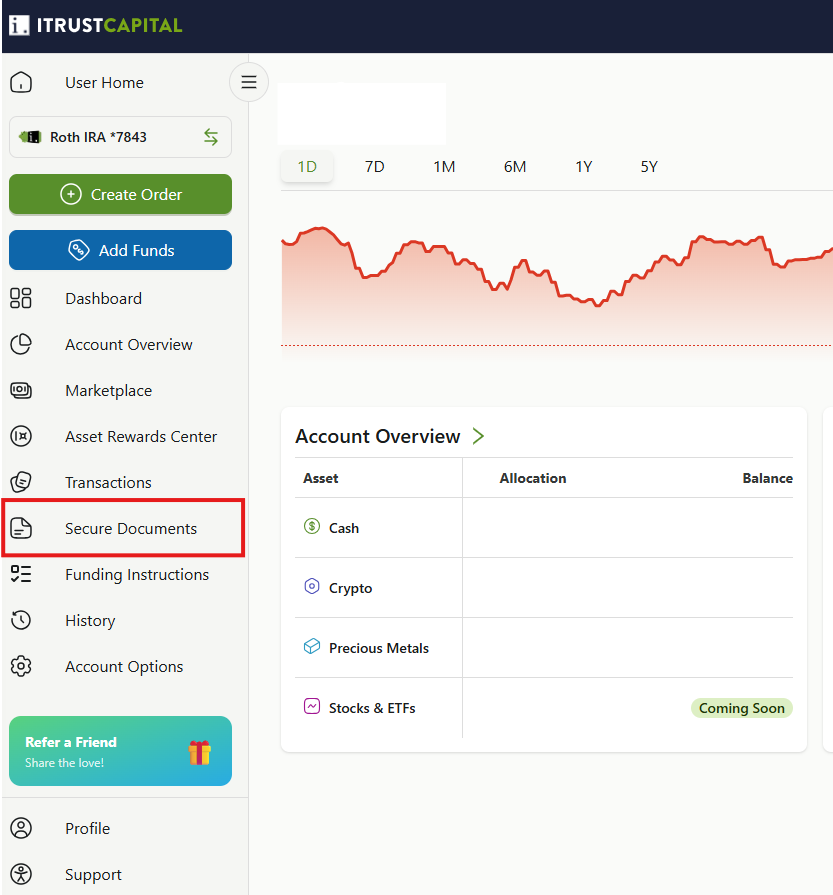Click the Allocation column header
The image size is (833, 895).
pos(533,478)
